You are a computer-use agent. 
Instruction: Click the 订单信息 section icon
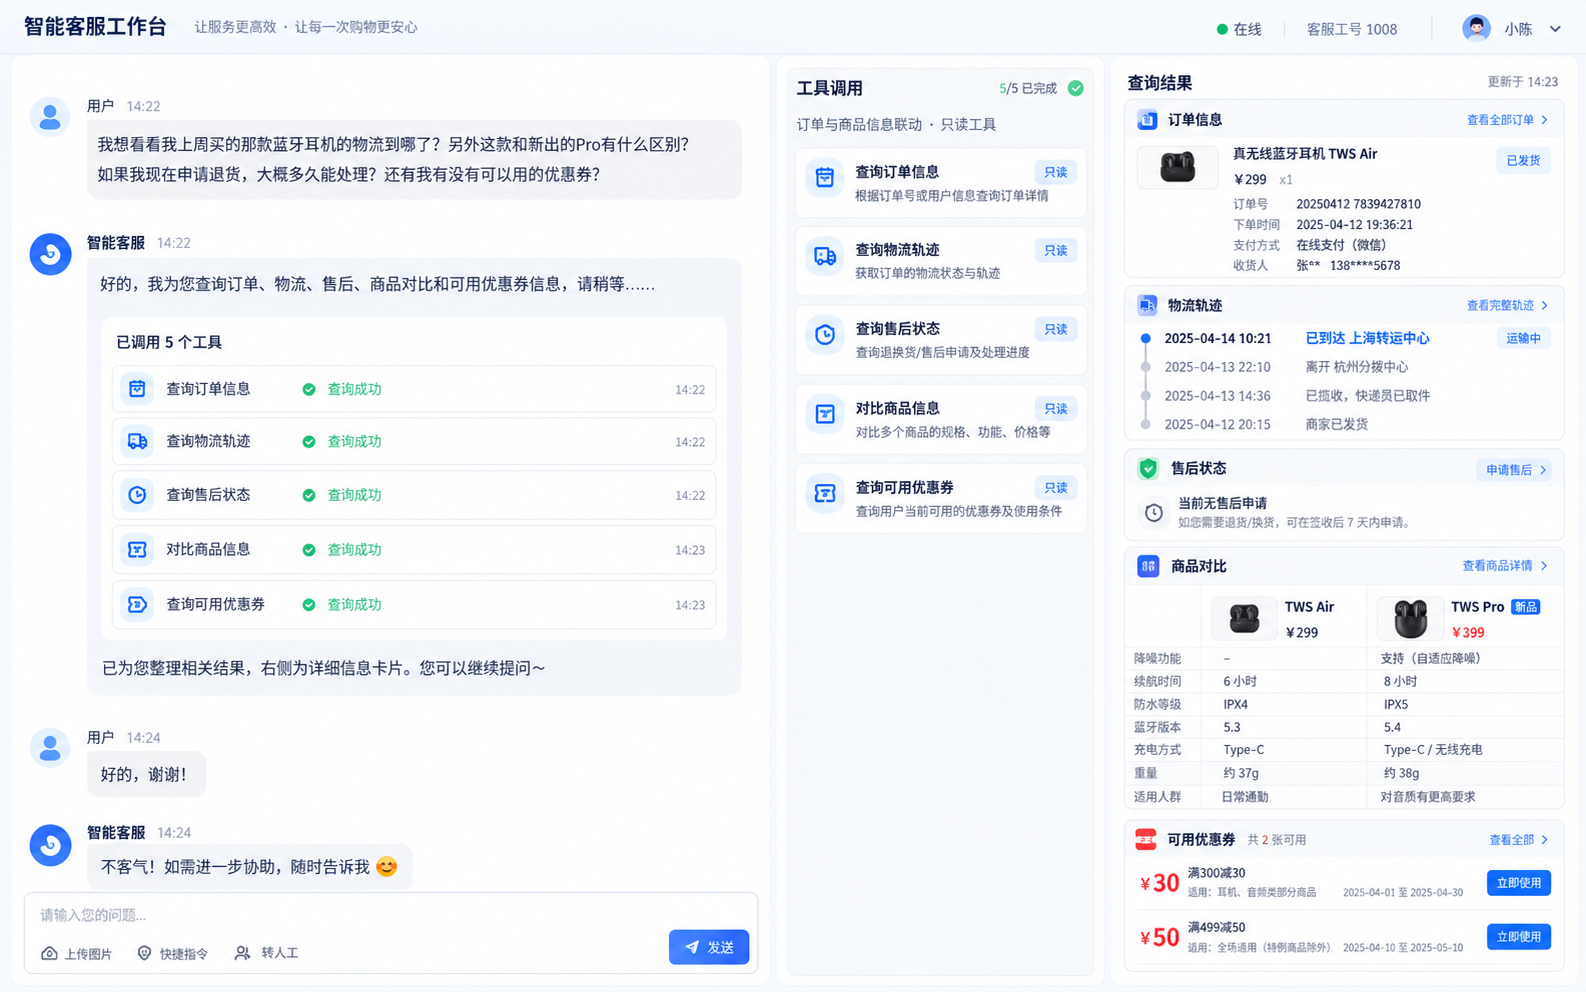1147,120
